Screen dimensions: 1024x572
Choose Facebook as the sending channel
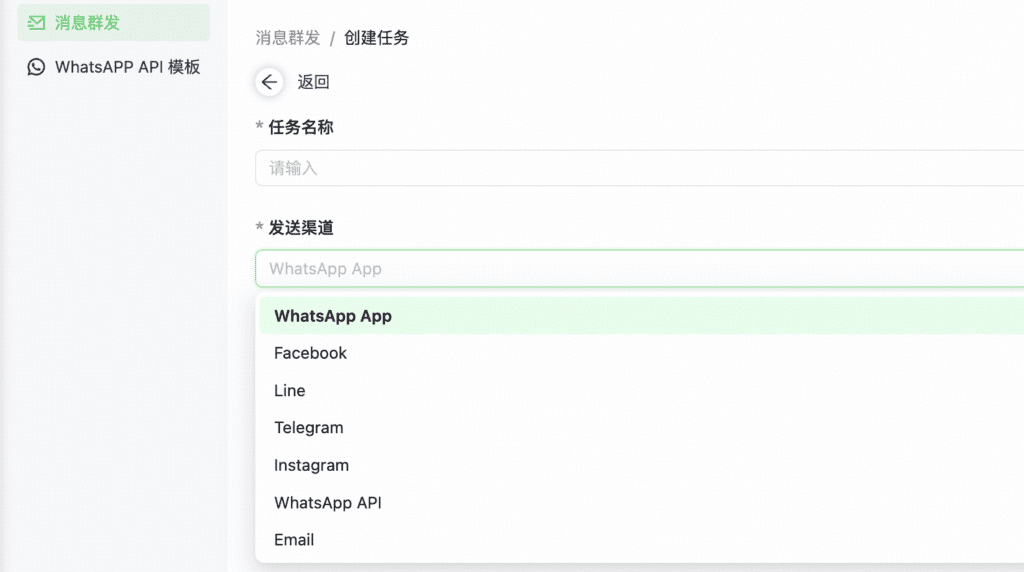tap(310, 353)
